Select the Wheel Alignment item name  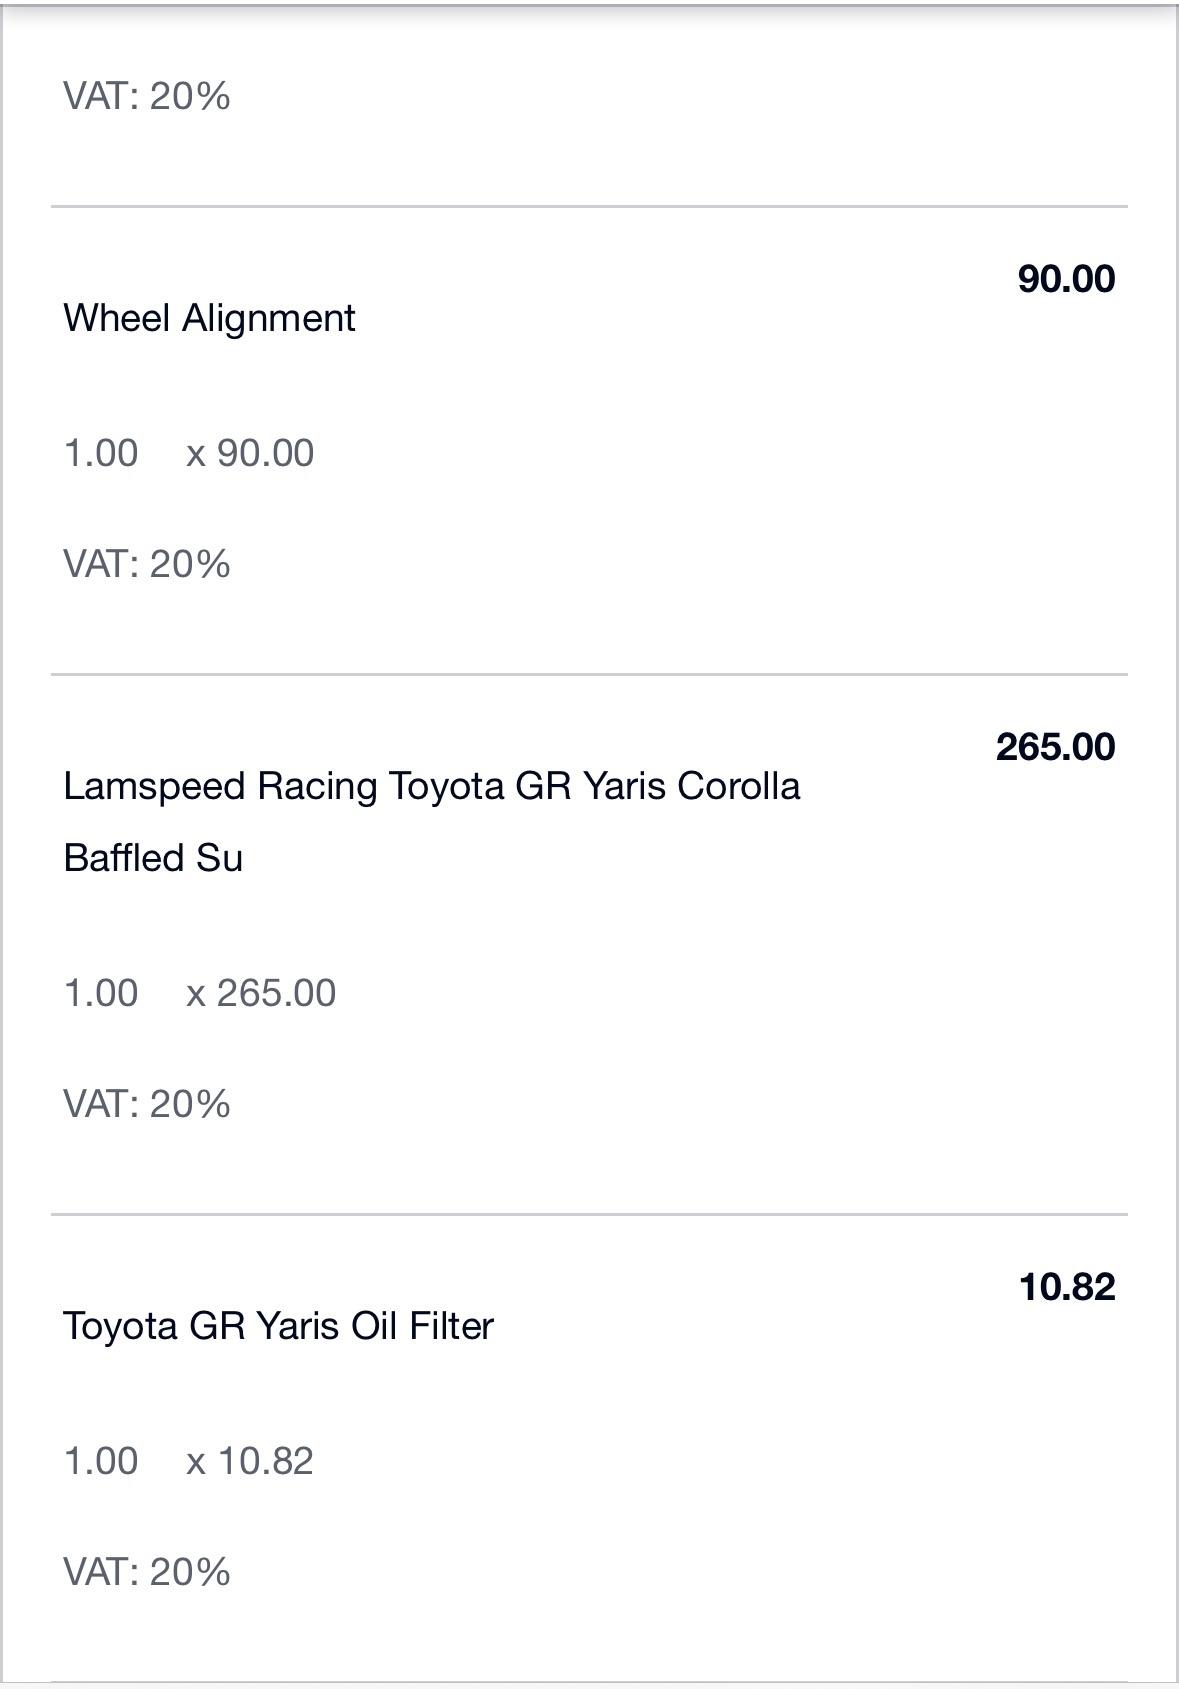pyautogui.click(x=209, y=318)
